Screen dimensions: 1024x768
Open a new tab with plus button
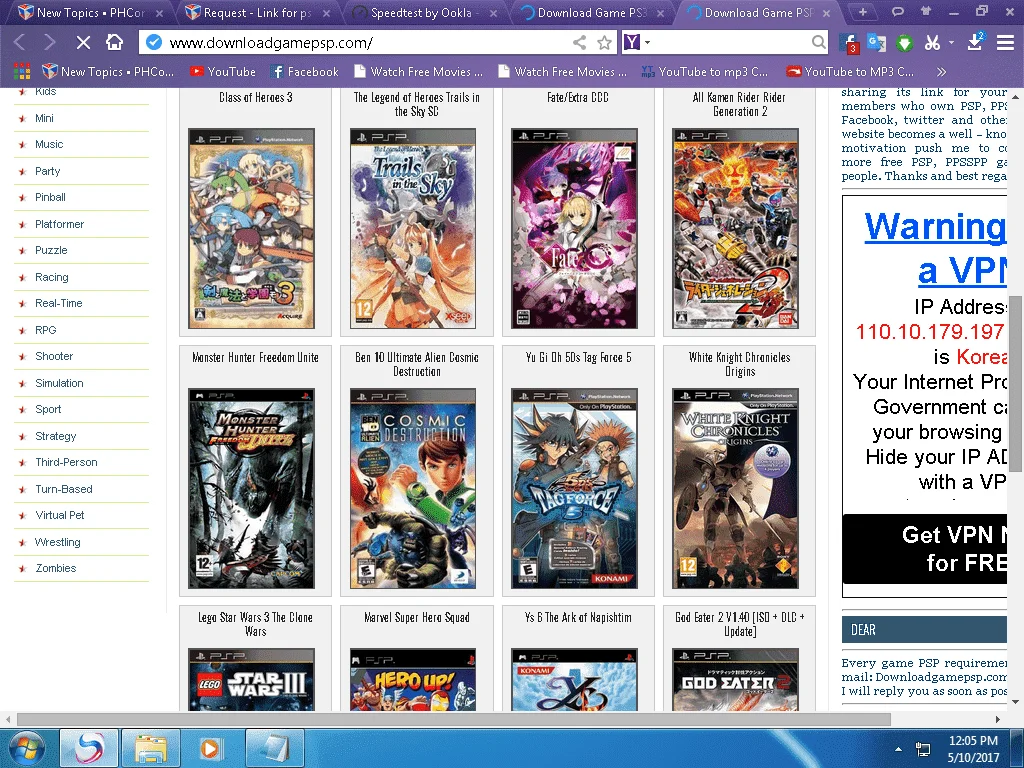coord(863,12)
